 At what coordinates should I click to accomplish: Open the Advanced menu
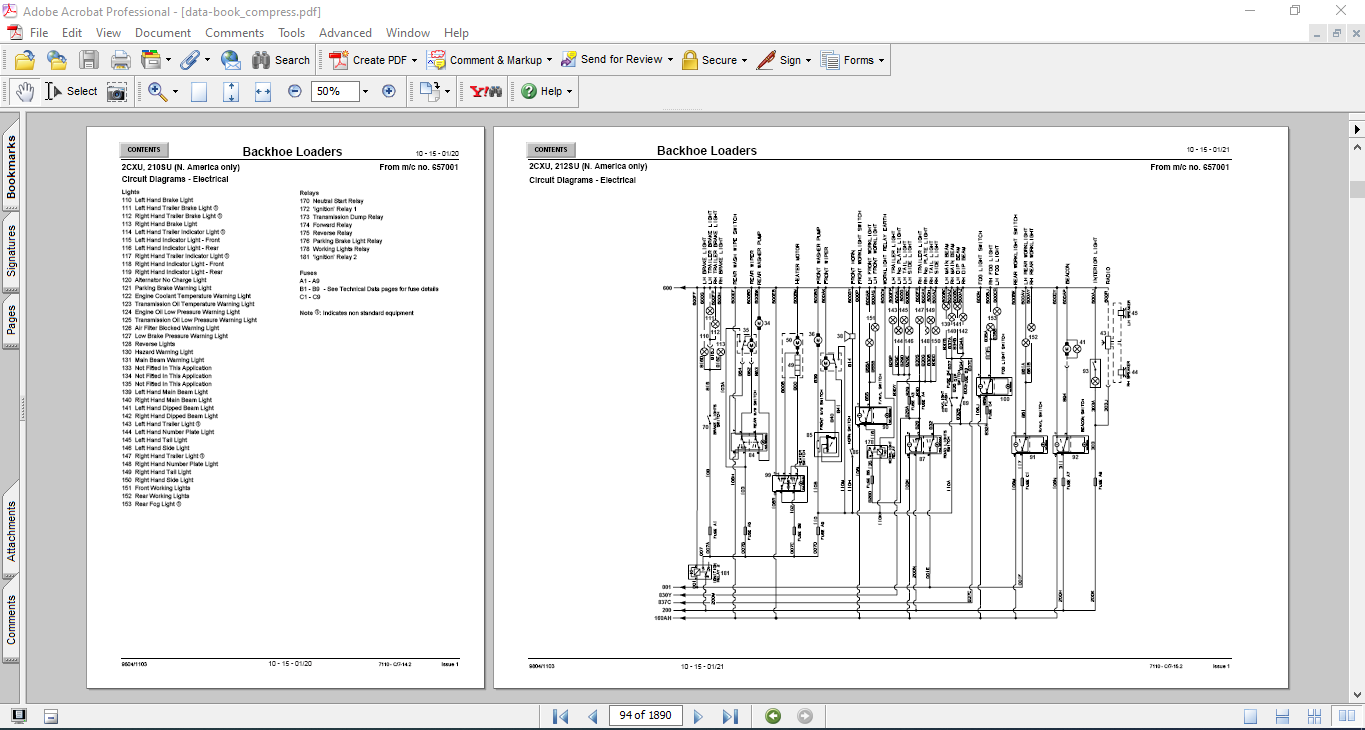(x=345, y=33)
